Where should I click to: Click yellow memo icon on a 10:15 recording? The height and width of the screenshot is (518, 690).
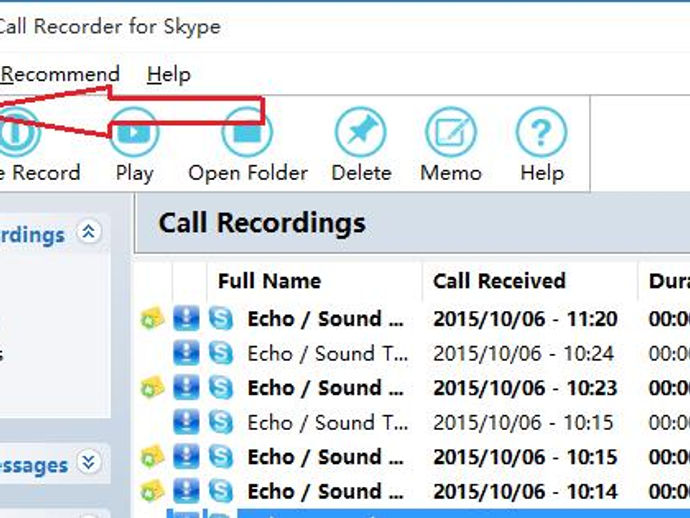[x=152, y=456]
